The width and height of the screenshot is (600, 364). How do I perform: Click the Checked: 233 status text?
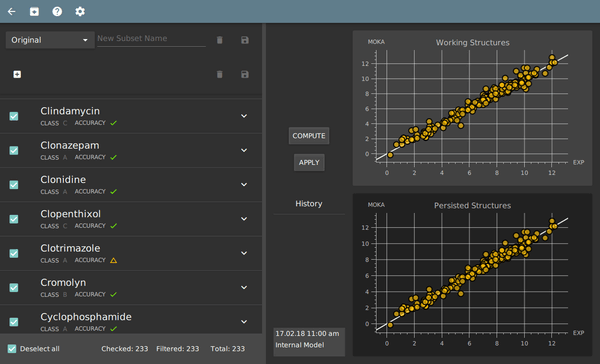click(x=125, y=349)
